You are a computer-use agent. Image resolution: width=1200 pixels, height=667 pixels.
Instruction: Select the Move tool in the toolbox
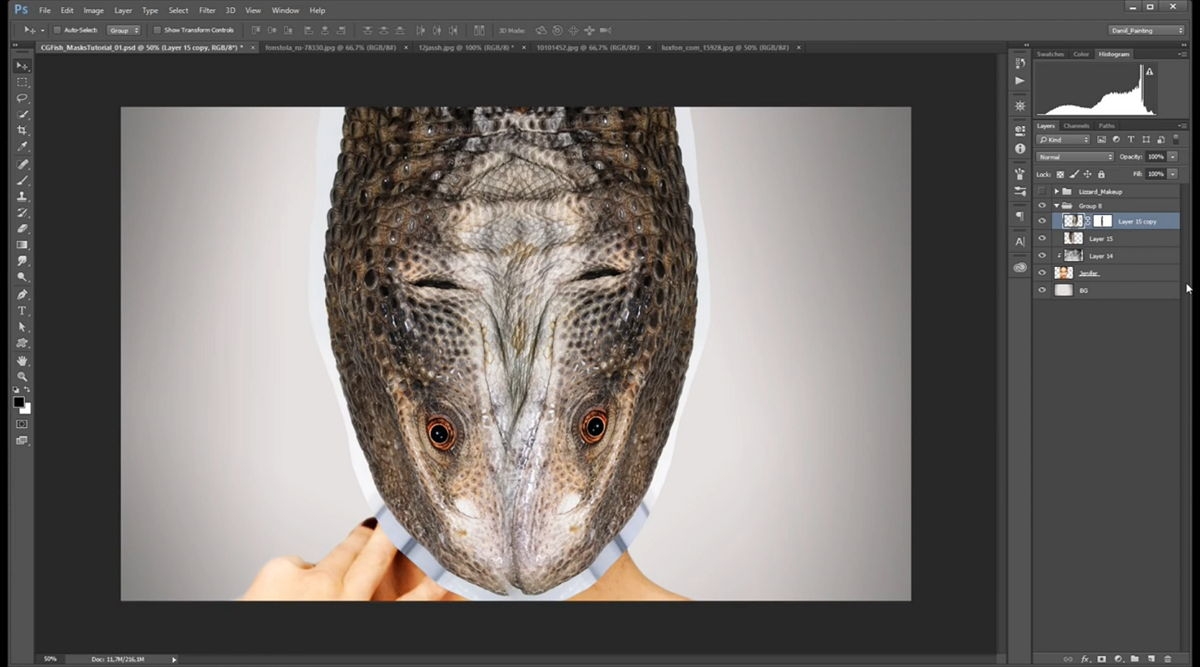pos(22,66)
